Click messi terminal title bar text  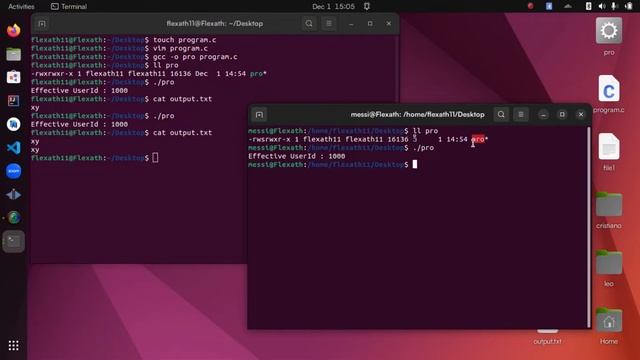tap(417, 115)
